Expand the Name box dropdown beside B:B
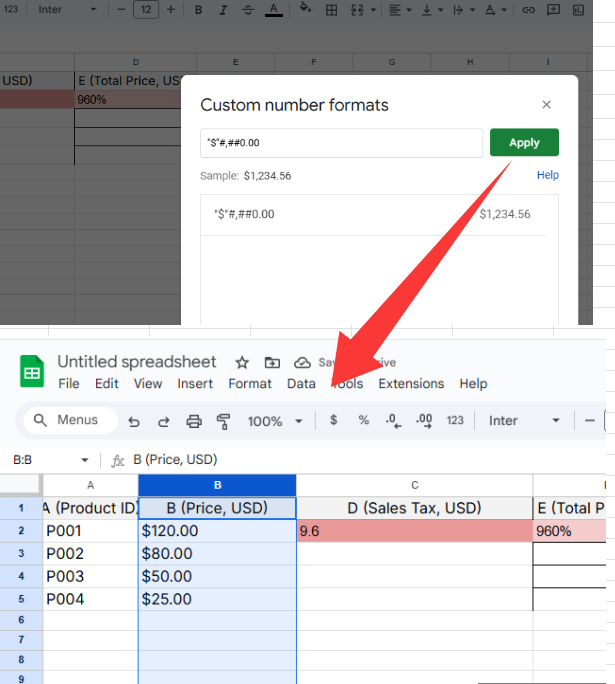Viewport: 615px width, 684px height. point(84,460)
